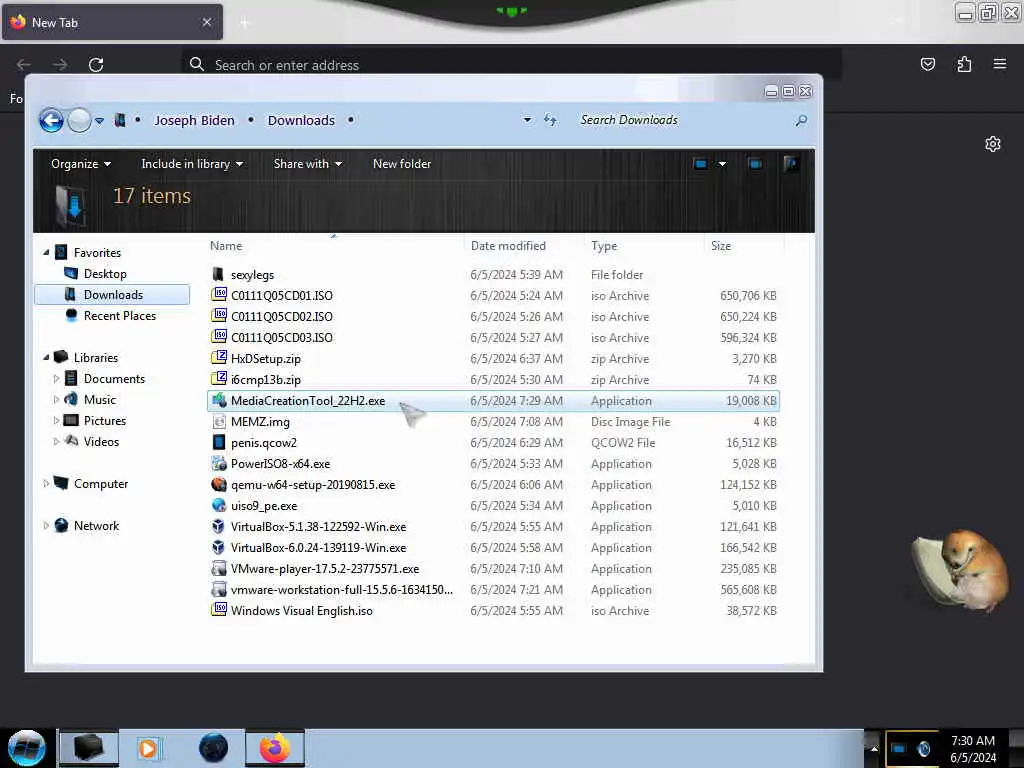1024x768 pixels.
Task: Open Firefox new tab personalize gear
Action: pos(993,144)
